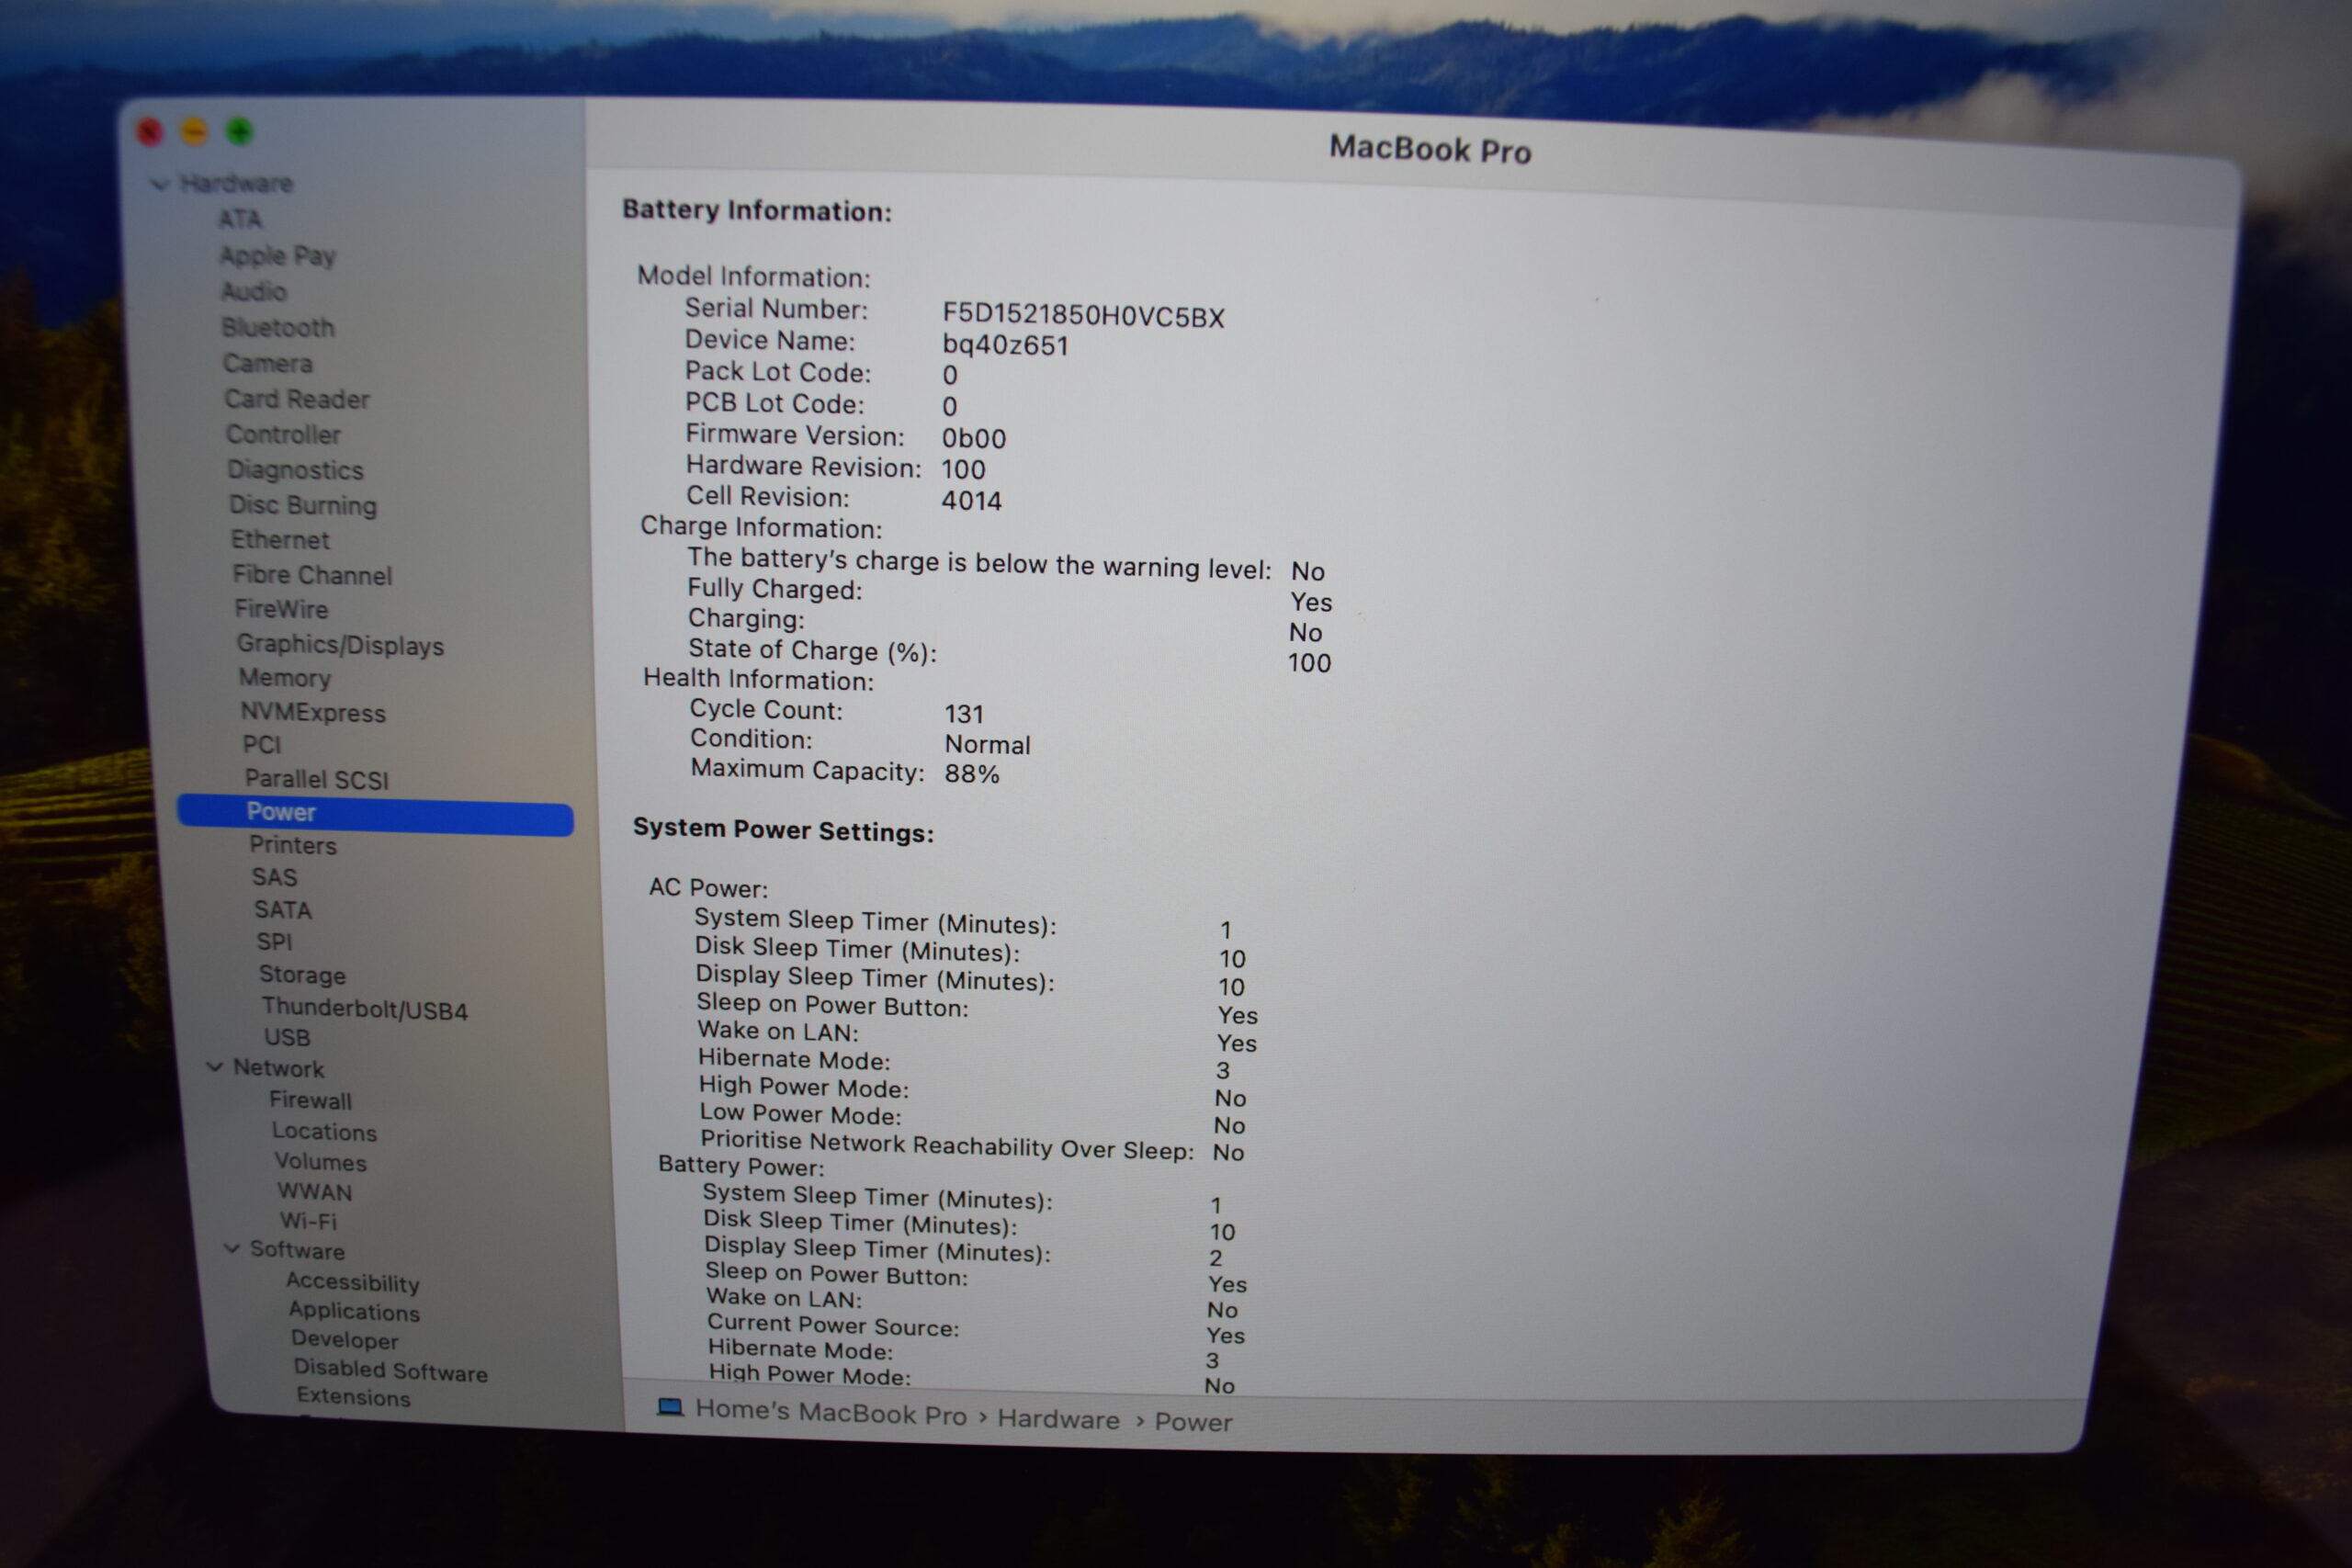The image size is (2352, 1568).
Task: Click firmware version value 0b00
Action: [973, 438]
